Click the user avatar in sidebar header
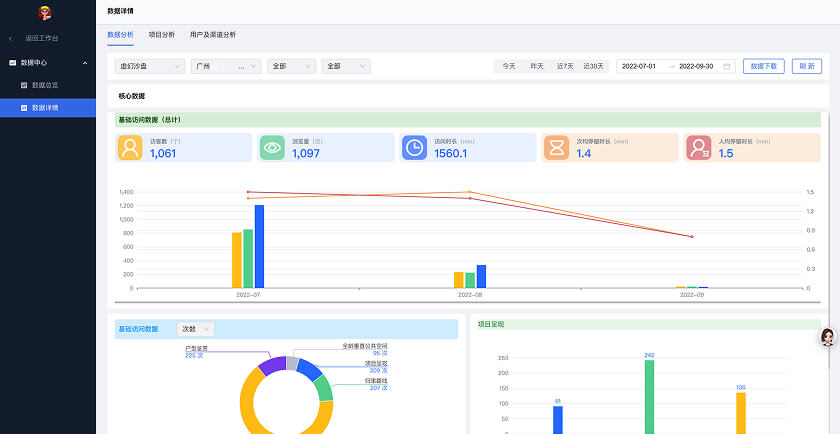 point(44,13)
